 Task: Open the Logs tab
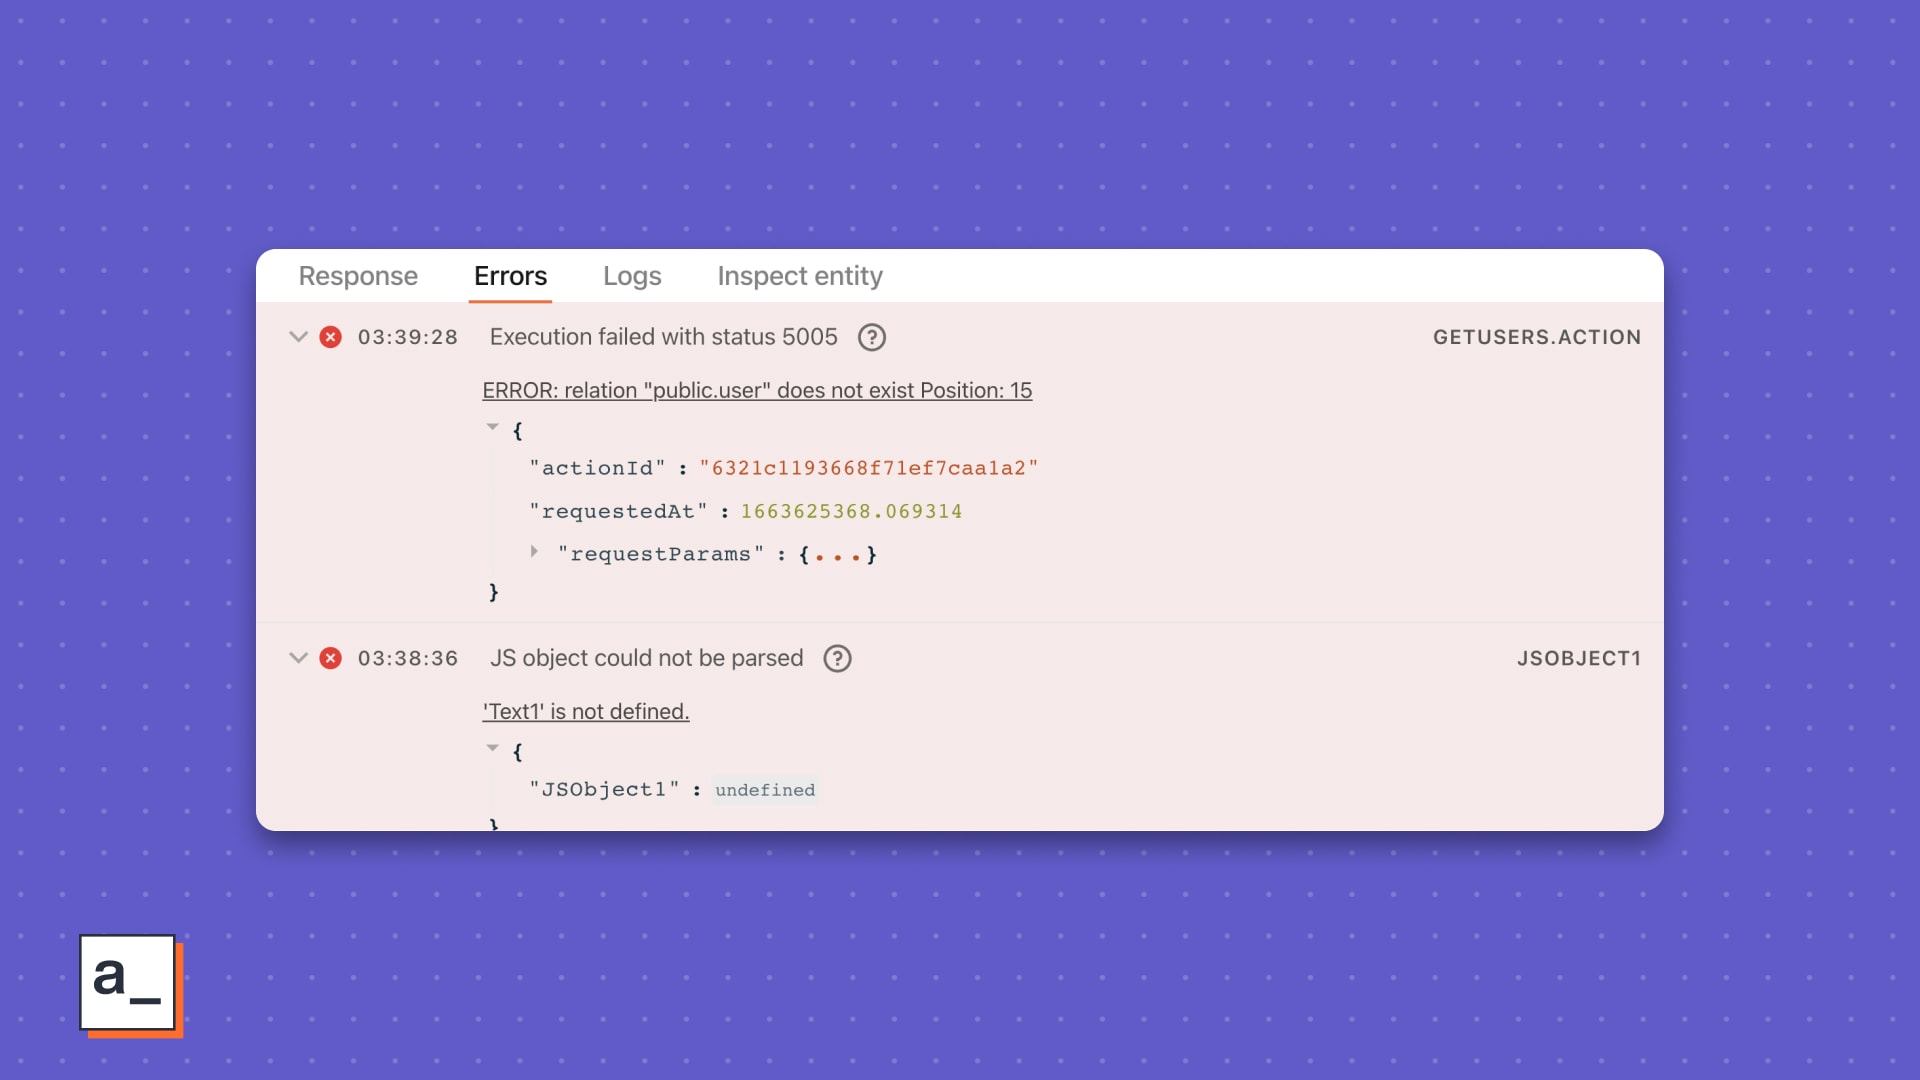pyautogui.click(x=632, y=276)
